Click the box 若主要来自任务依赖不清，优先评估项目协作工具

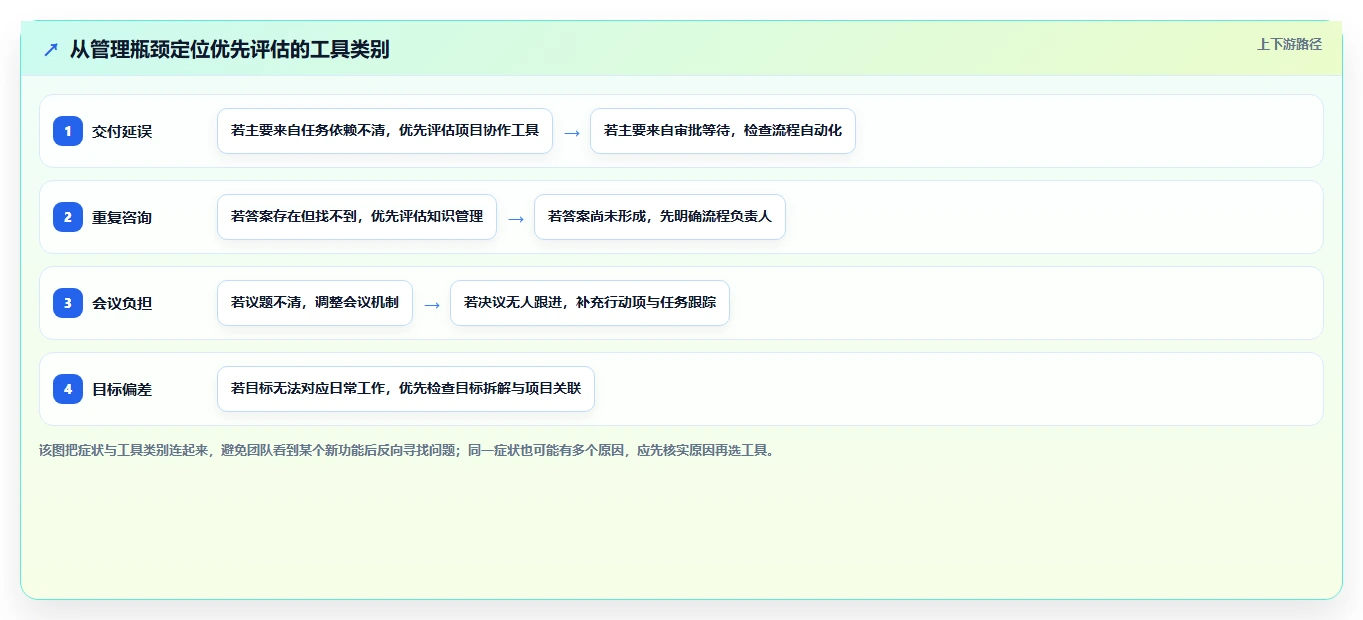[x=385, y=131]
